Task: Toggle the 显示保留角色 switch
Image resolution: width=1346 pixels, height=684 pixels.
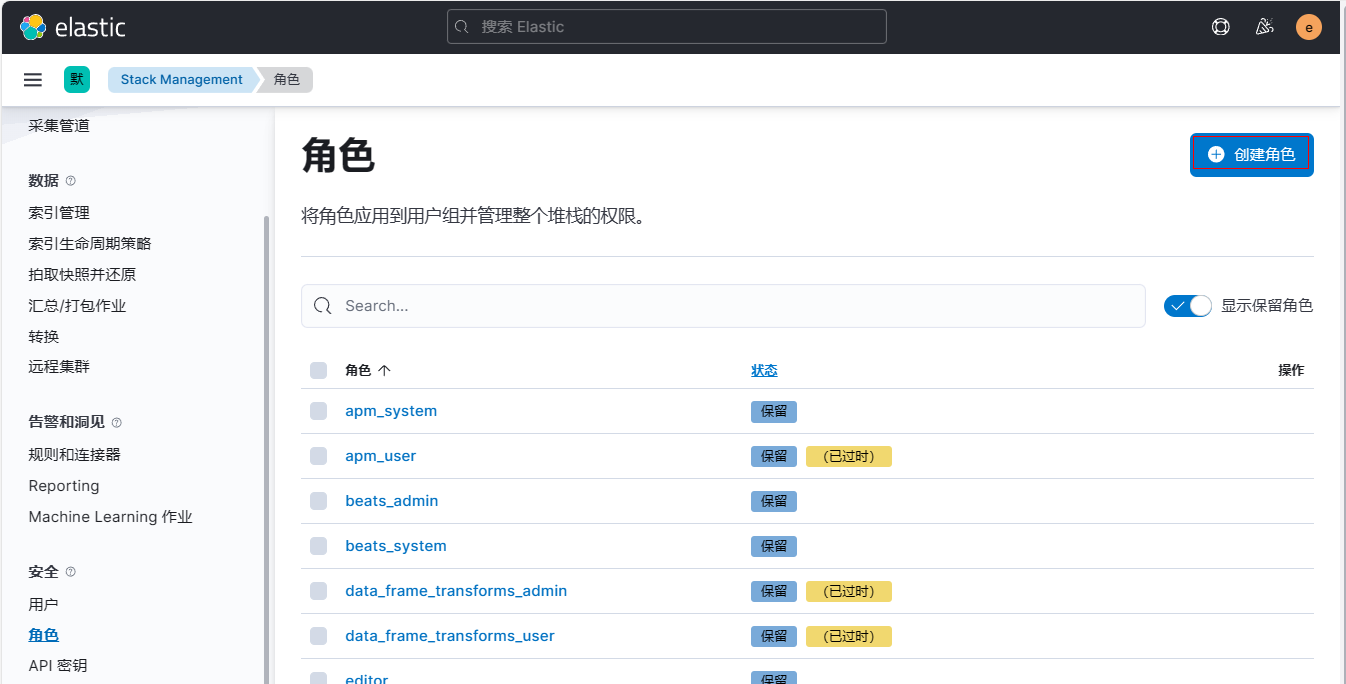Action: (x=1187, y=306)
